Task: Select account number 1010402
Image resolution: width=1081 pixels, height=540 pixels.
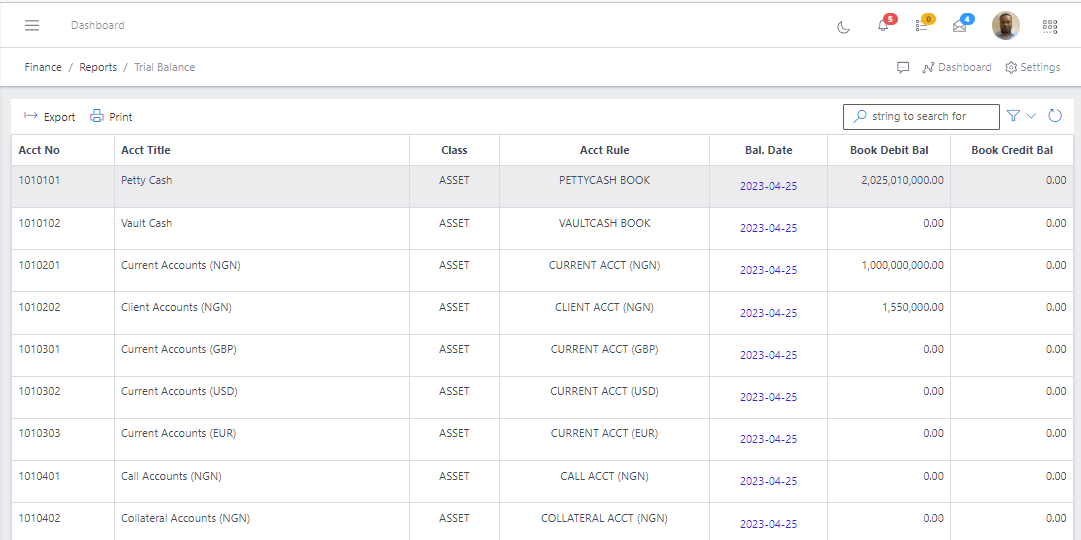Action: click(39, 519)
